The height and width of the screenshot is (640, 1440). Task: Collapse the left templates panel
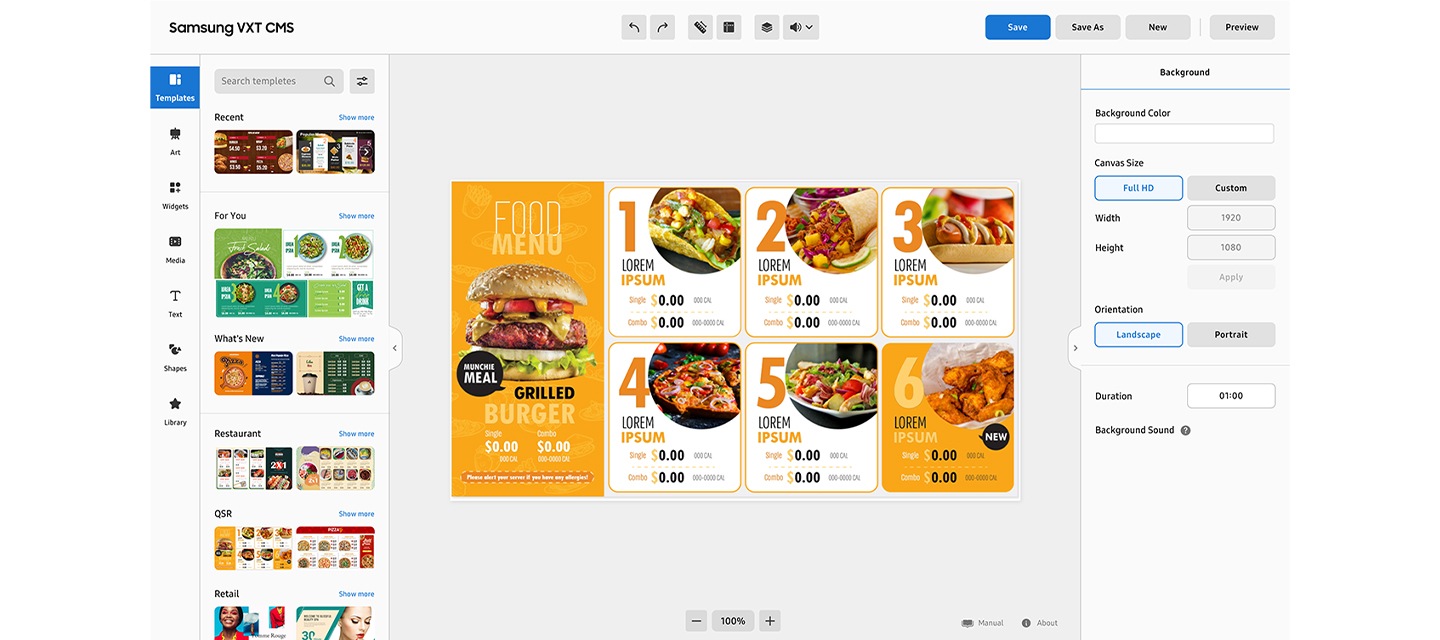tap(395, 348)
